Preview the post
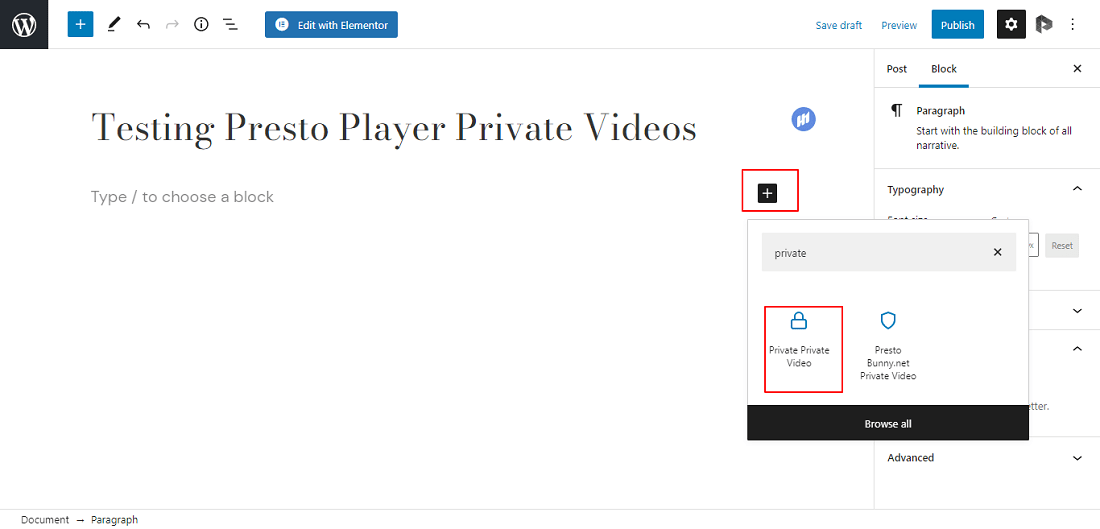 899,25
